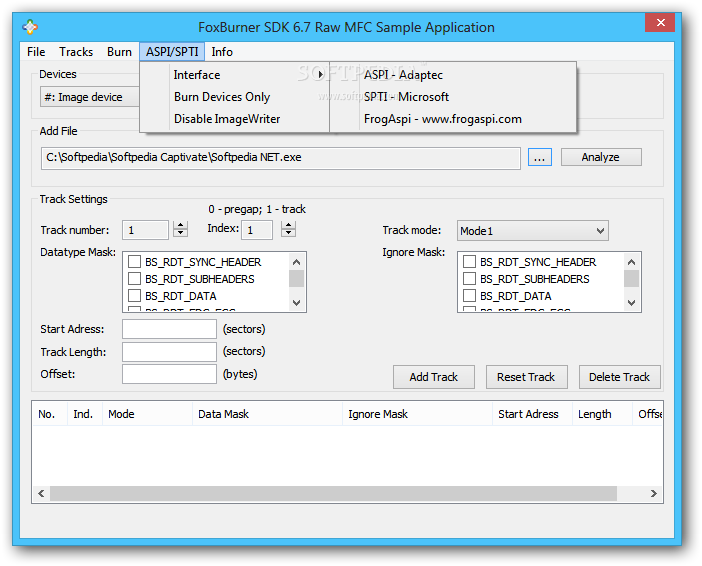
Task: Check BS_RDT_DATA in Datatype Mask
Action: pos(135,296)
